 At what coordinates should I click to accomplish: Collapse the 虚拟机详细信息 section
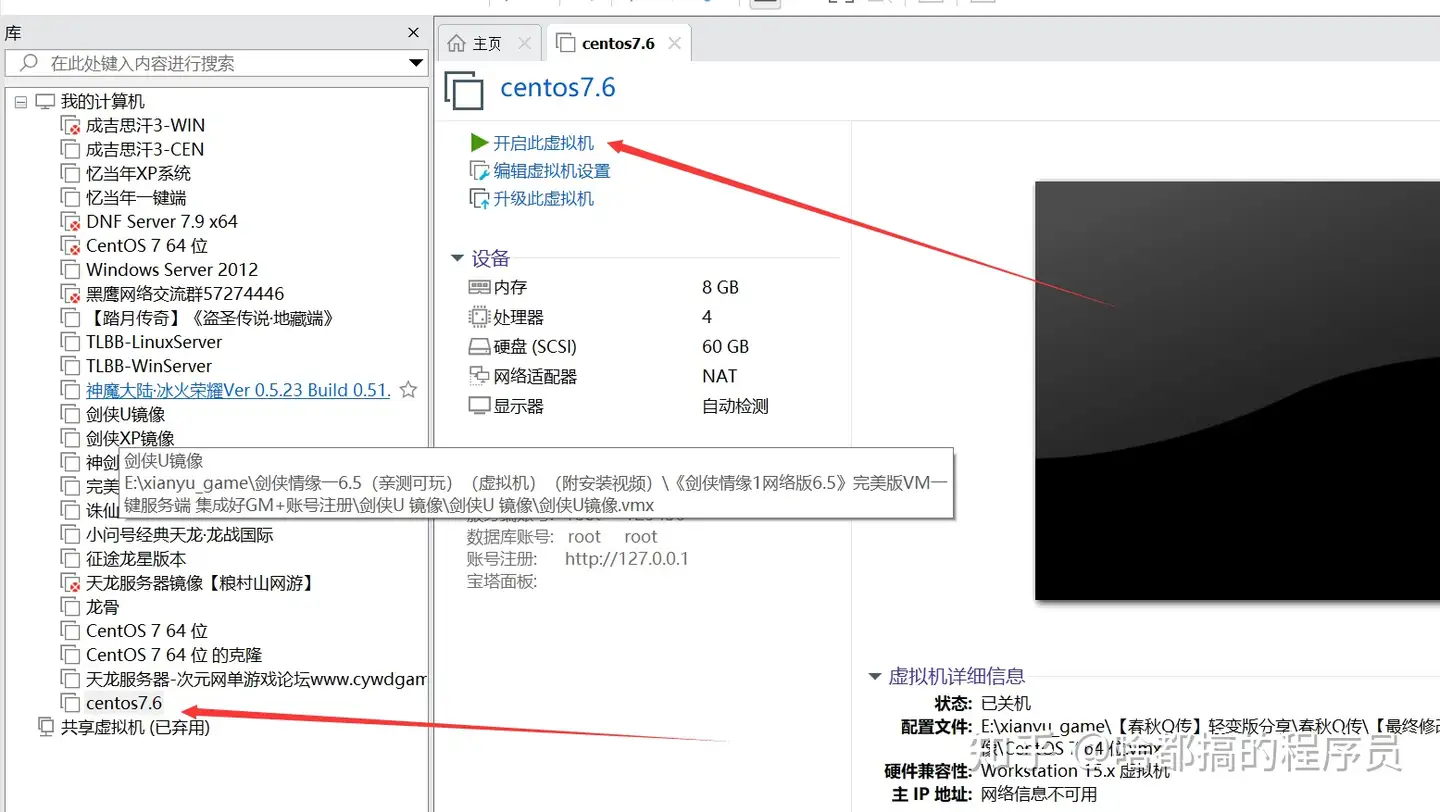click(x=875, y=677)
